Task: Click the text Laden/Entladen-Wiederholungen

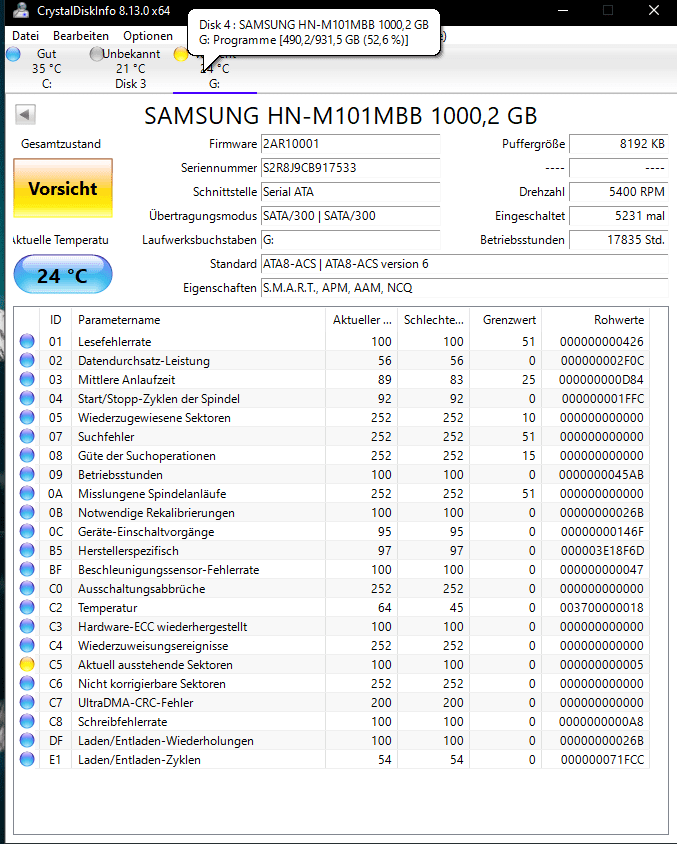Action: click(x=166, y=741)
